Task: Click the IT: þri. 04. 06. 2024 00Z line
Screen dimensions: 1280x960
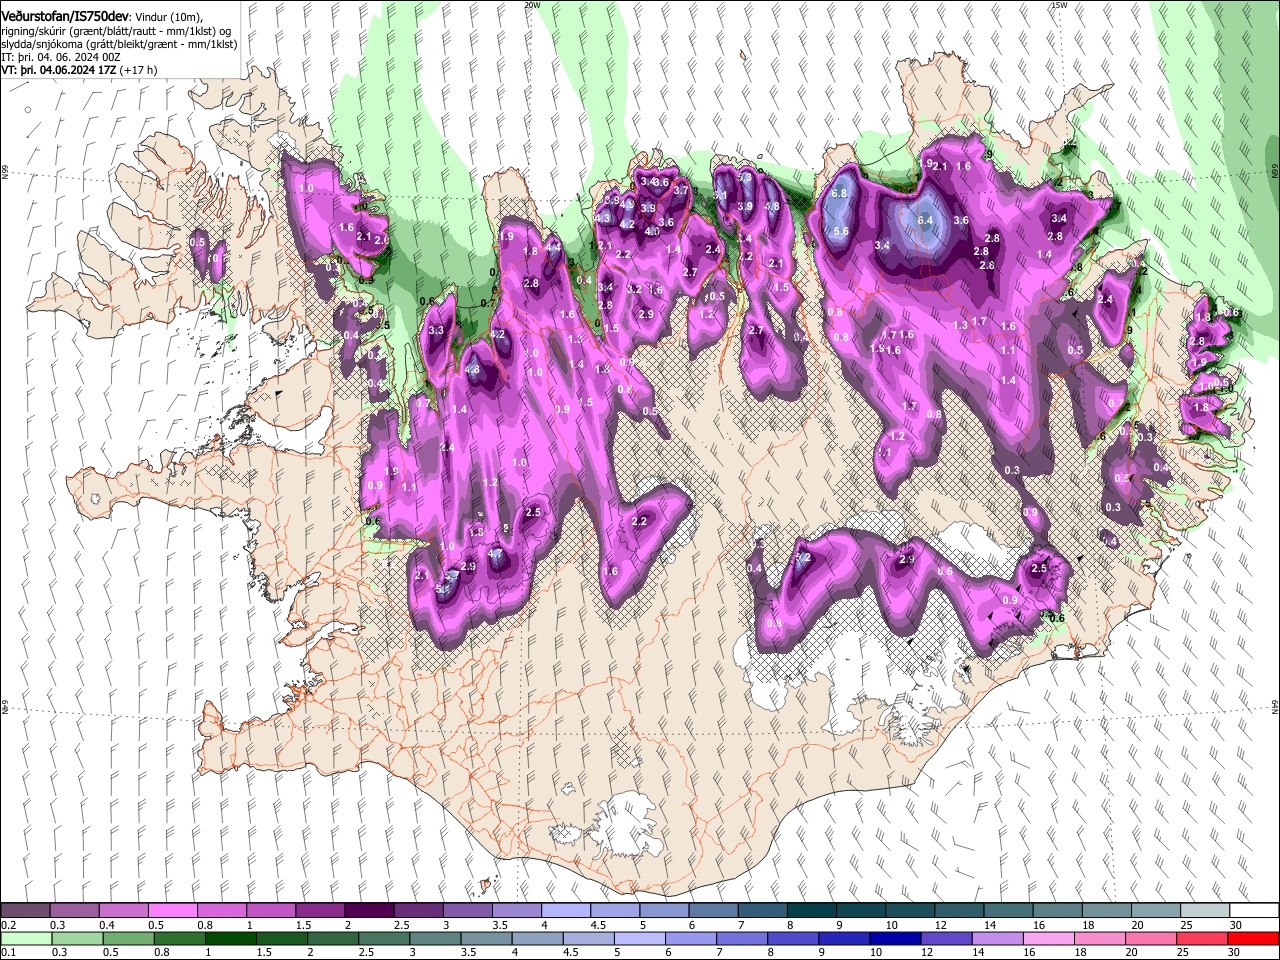Action: pyautogui.click(x=61, y=58)
